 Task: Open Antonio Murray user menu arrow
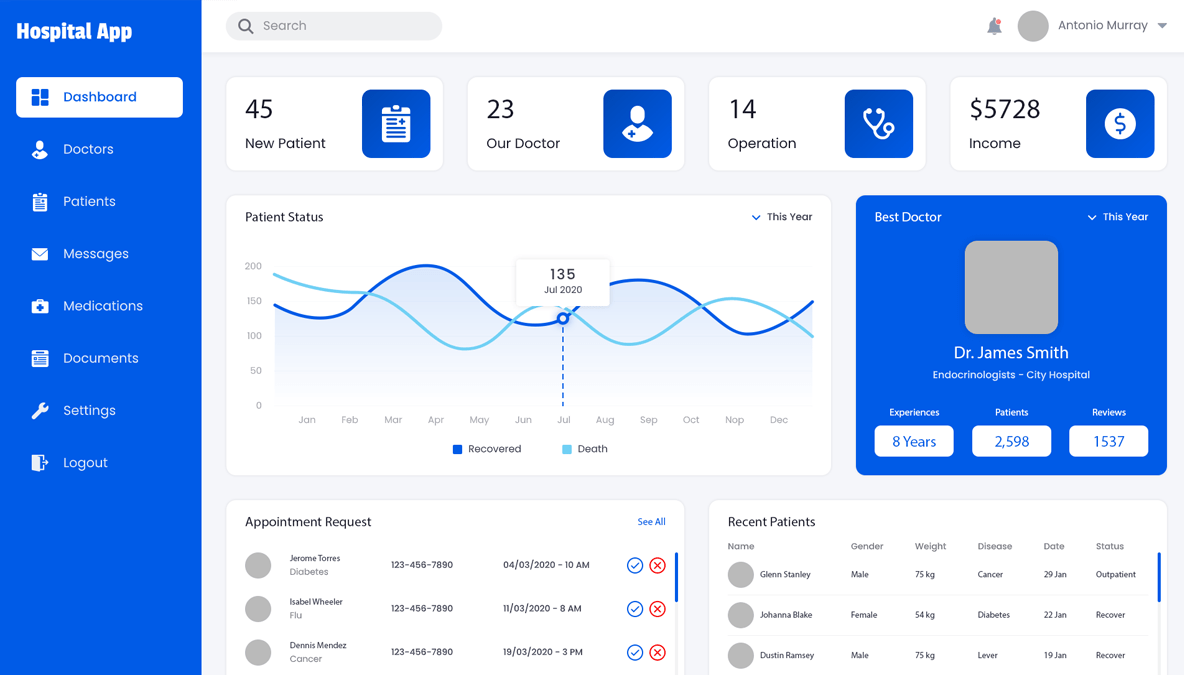[1162, 26]
